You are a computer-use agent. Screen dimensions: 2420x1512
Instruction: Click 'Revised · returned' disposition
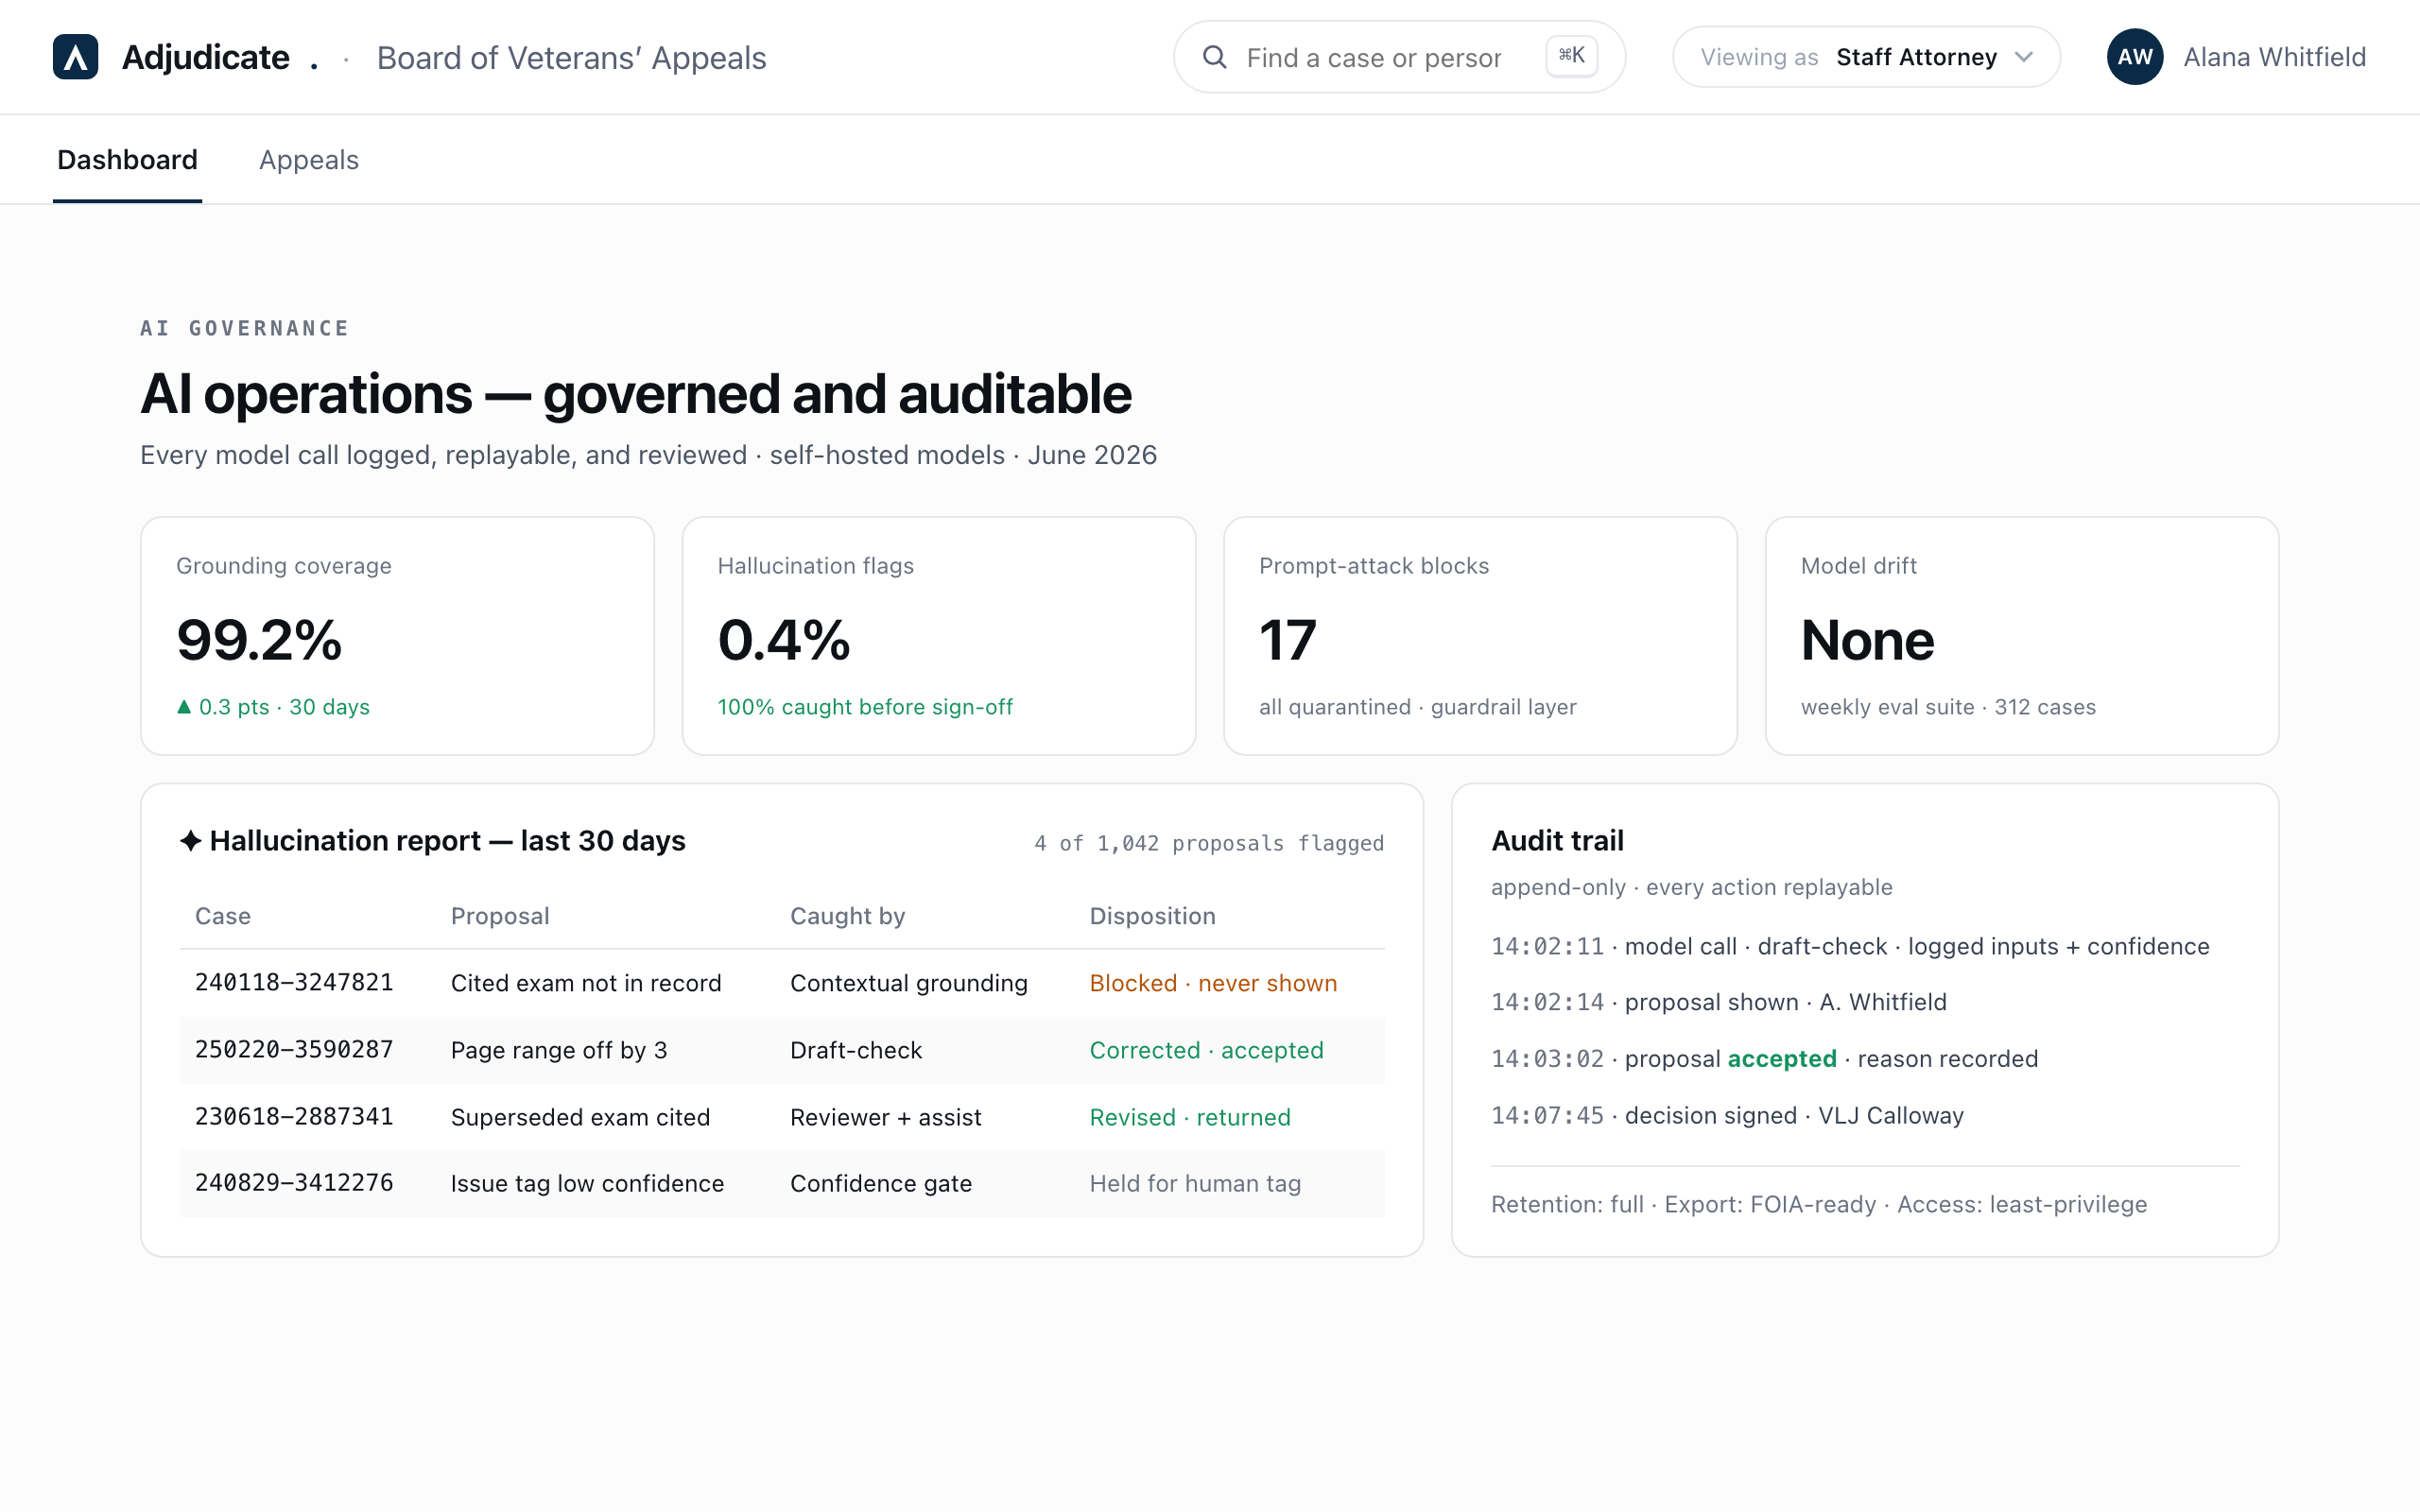(x=1190, y=1117)
